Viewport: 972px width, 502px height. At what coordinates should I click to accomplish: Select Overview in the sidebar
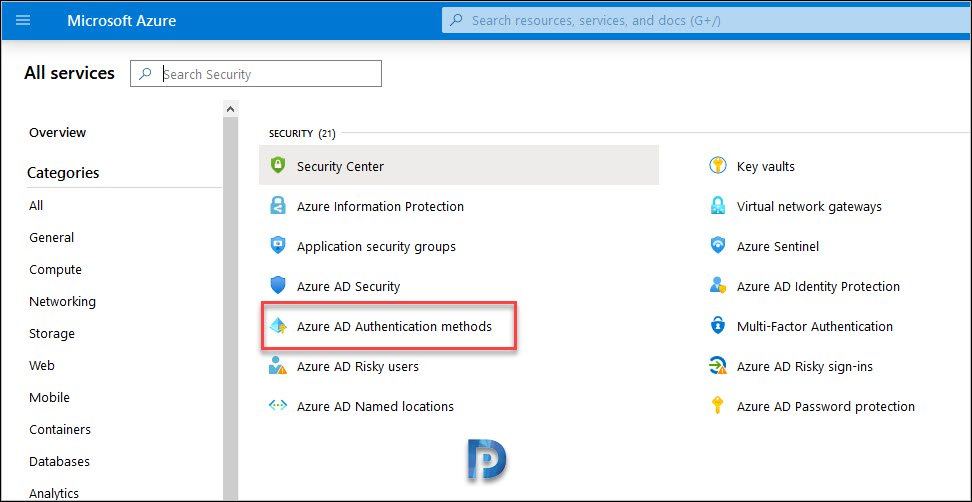[58, 132]
